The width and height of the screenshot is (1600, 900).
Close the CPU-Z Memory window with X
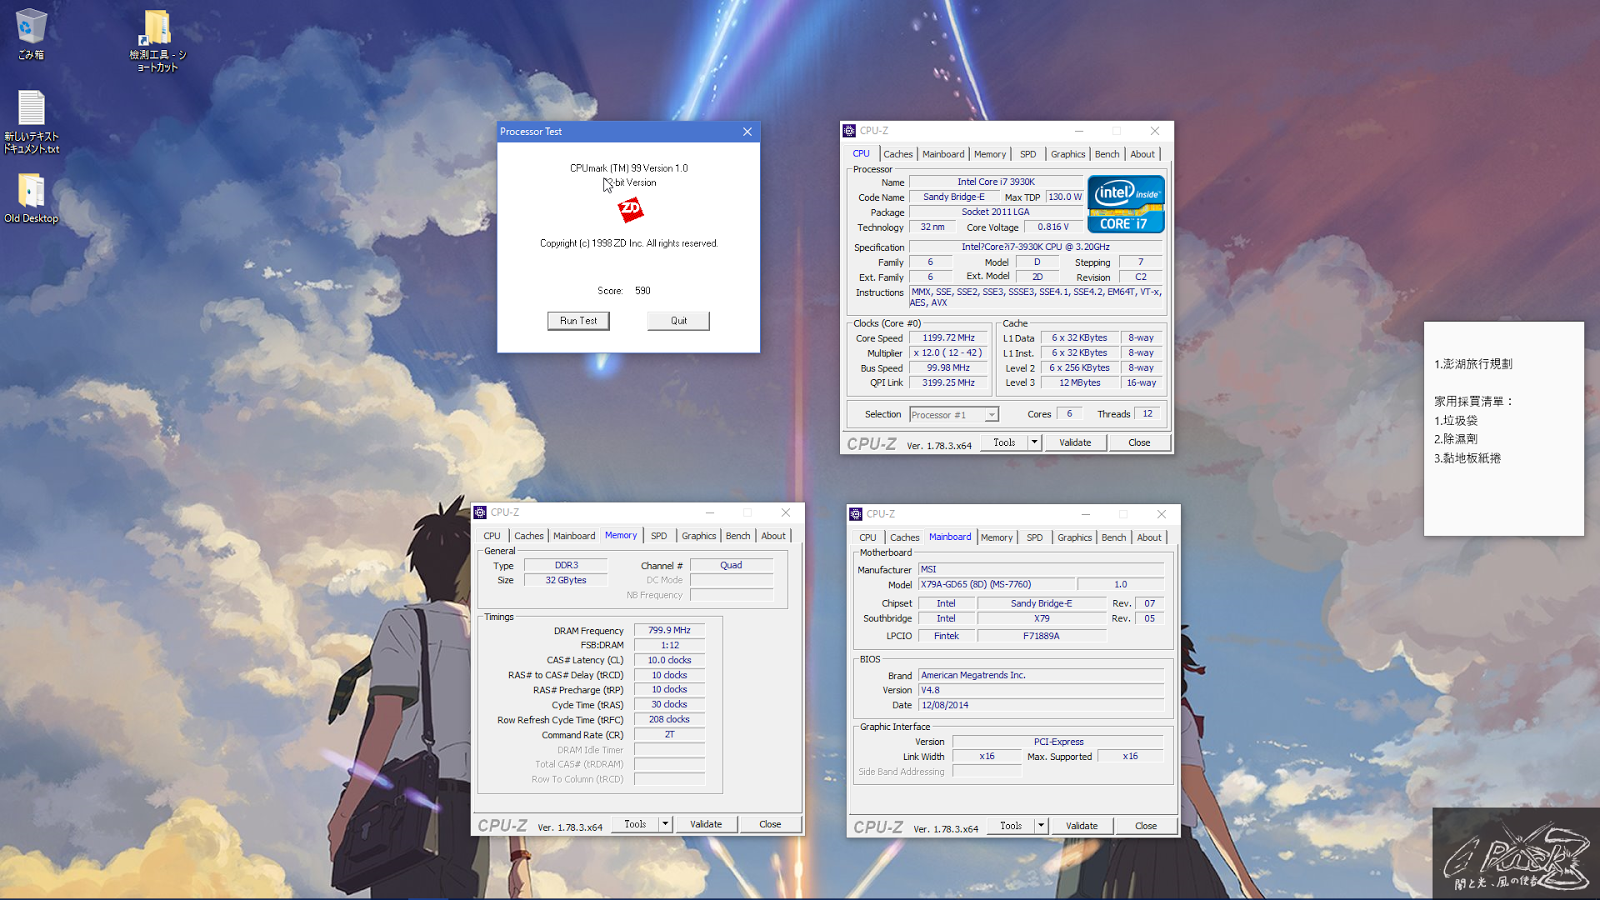786,513
